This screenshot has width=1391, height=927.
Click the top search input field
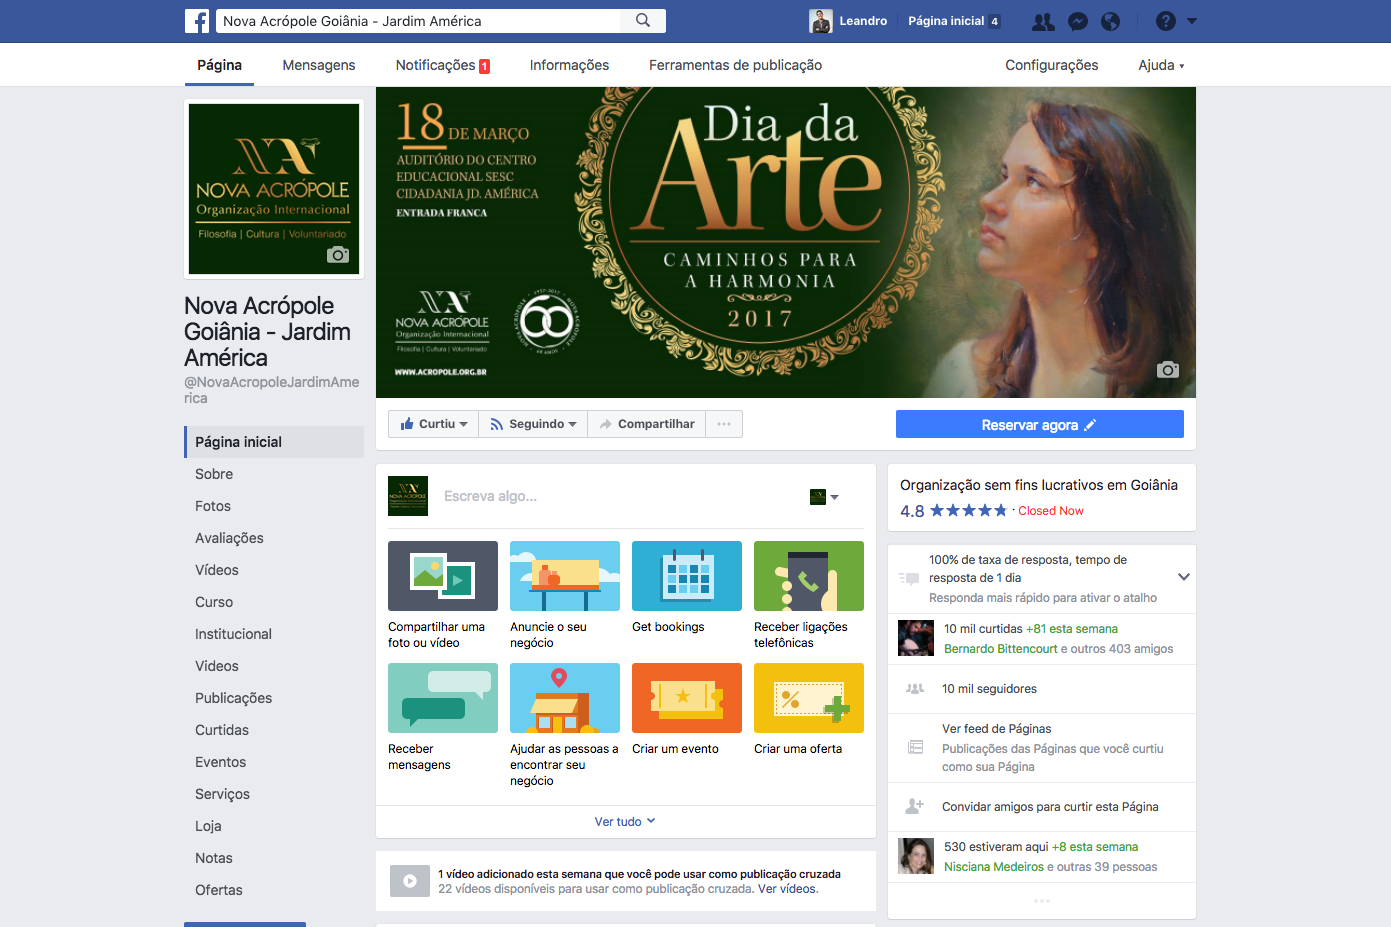(x=418, y=21)
